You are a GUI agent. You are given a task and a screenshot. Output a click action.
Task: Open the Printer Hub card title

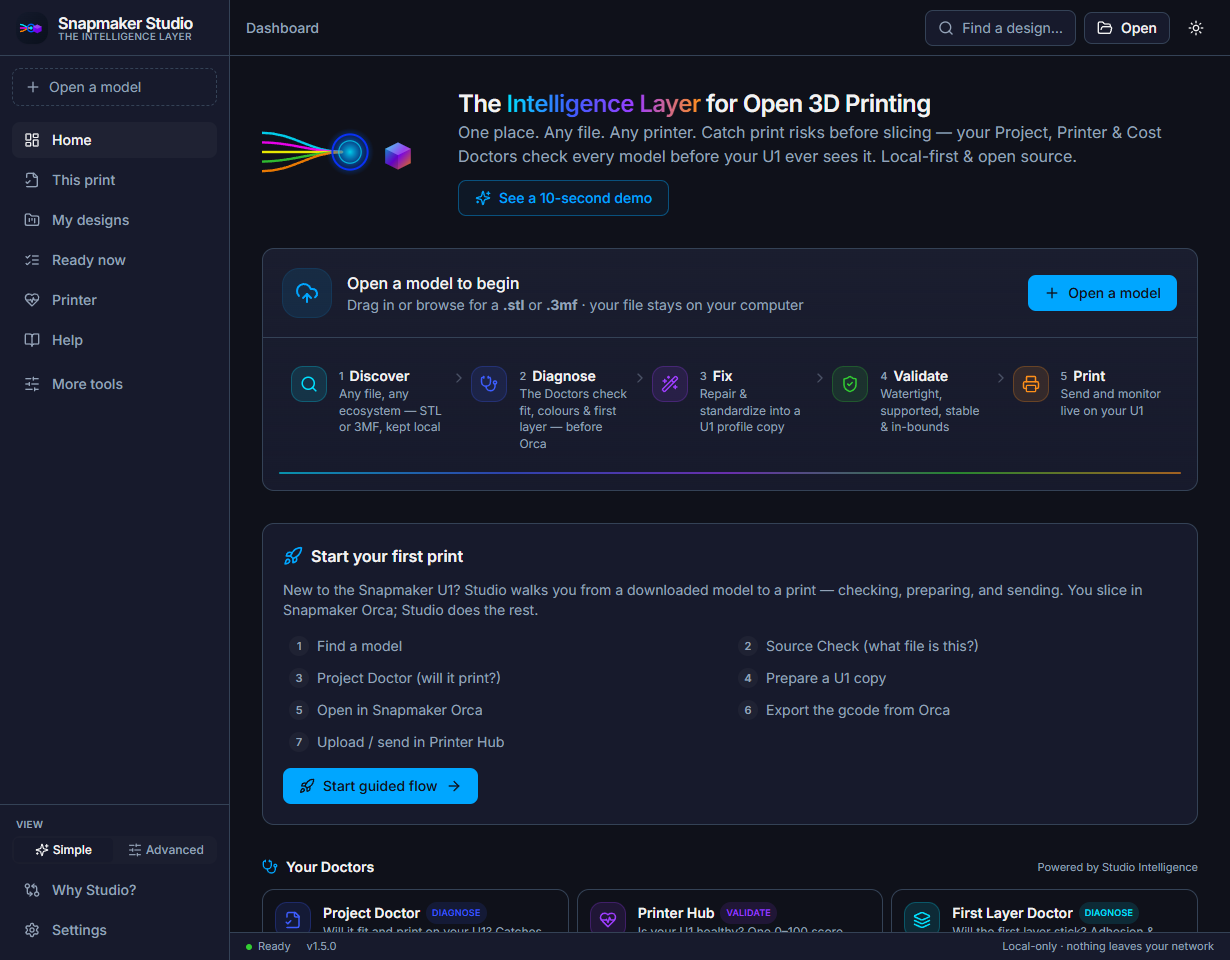point(676,913)
